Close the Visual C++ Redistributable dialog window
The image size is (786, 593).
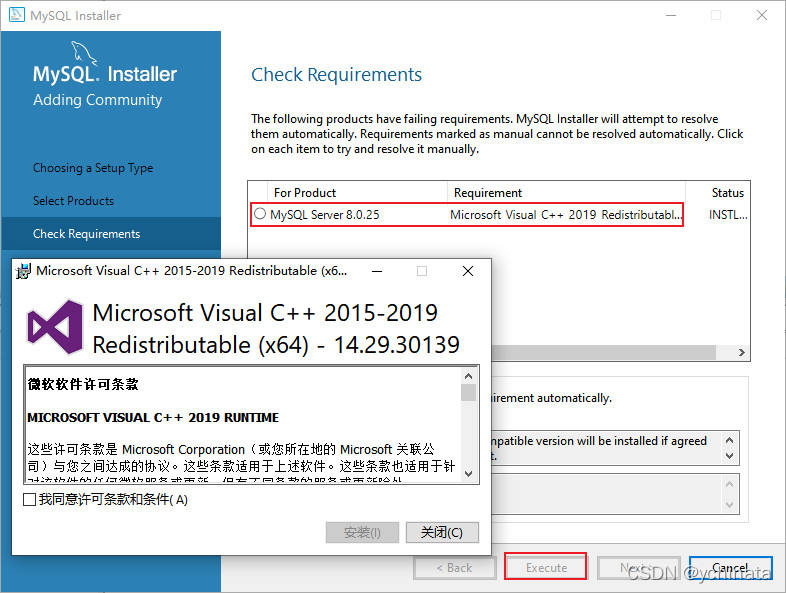[468, 271]
